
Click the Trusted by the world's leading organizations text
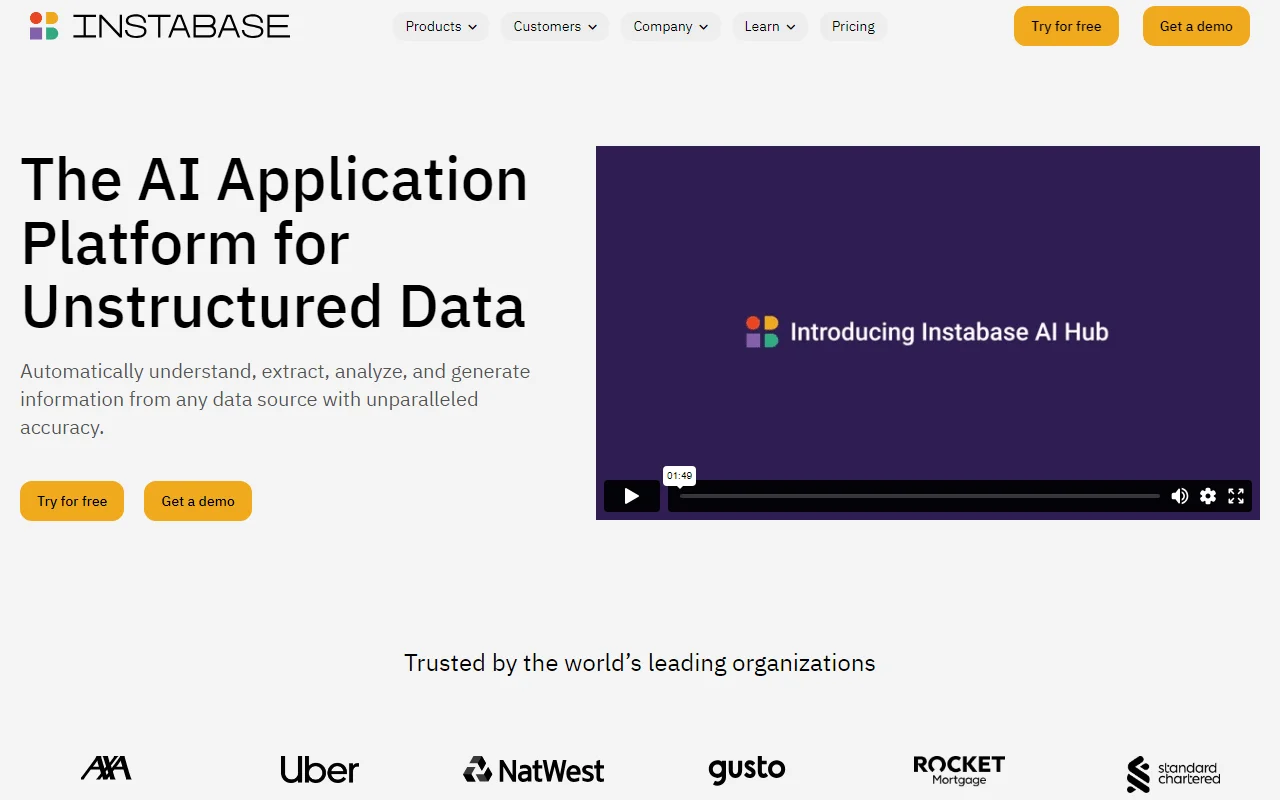click(640, 663)
